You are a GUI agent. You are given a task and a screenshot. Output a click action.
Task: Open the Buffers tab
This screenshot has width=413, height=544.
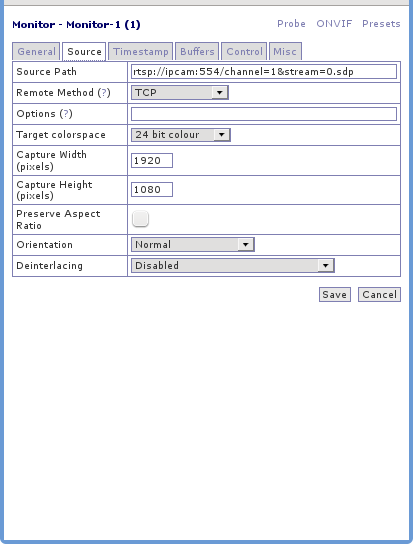(x=197, y=52)
